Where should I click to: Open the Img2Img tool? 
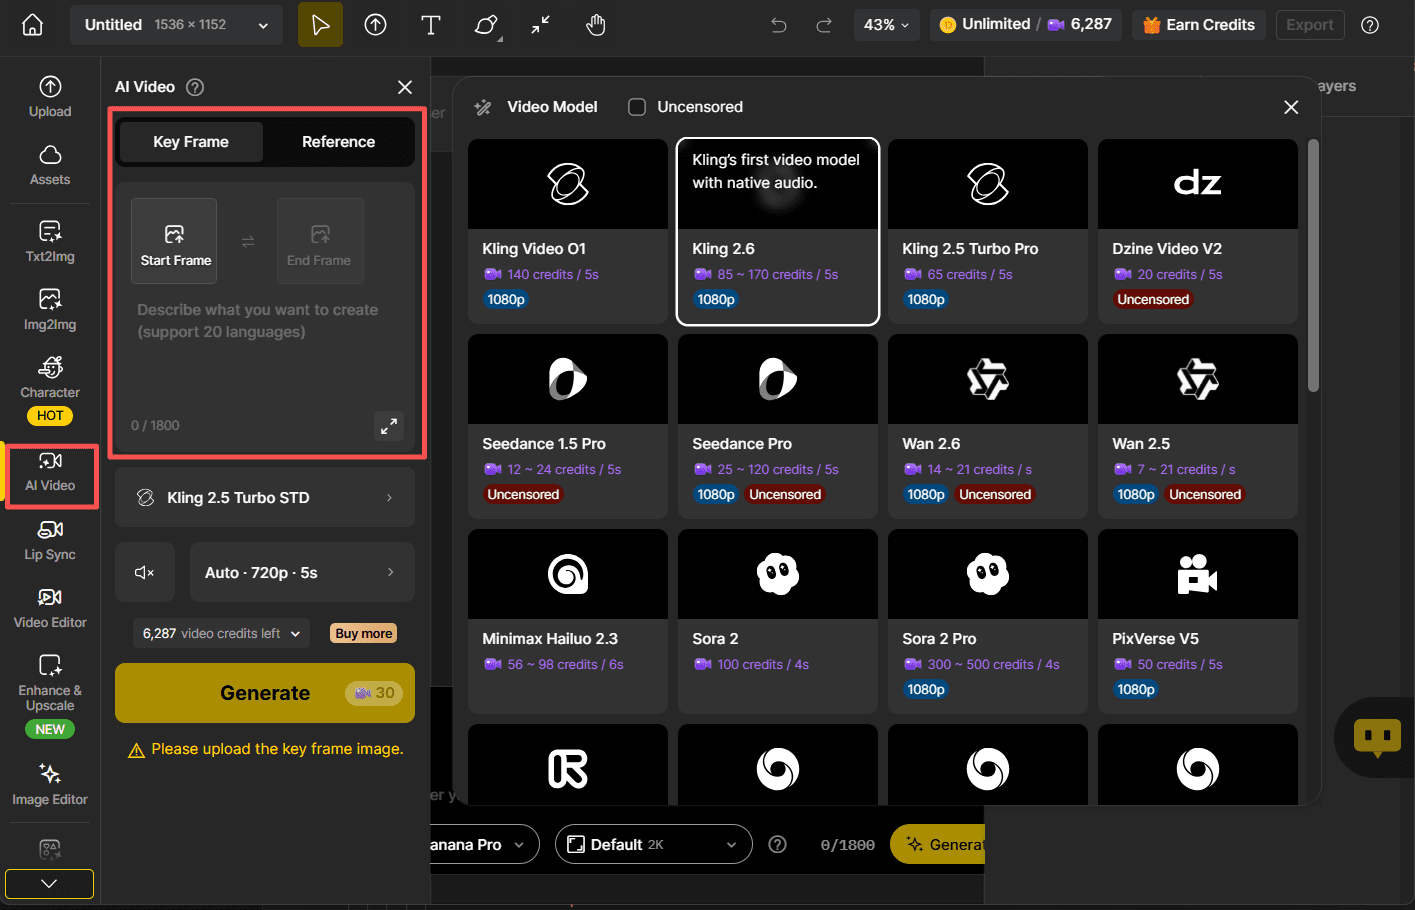click(x=50, y=310)
